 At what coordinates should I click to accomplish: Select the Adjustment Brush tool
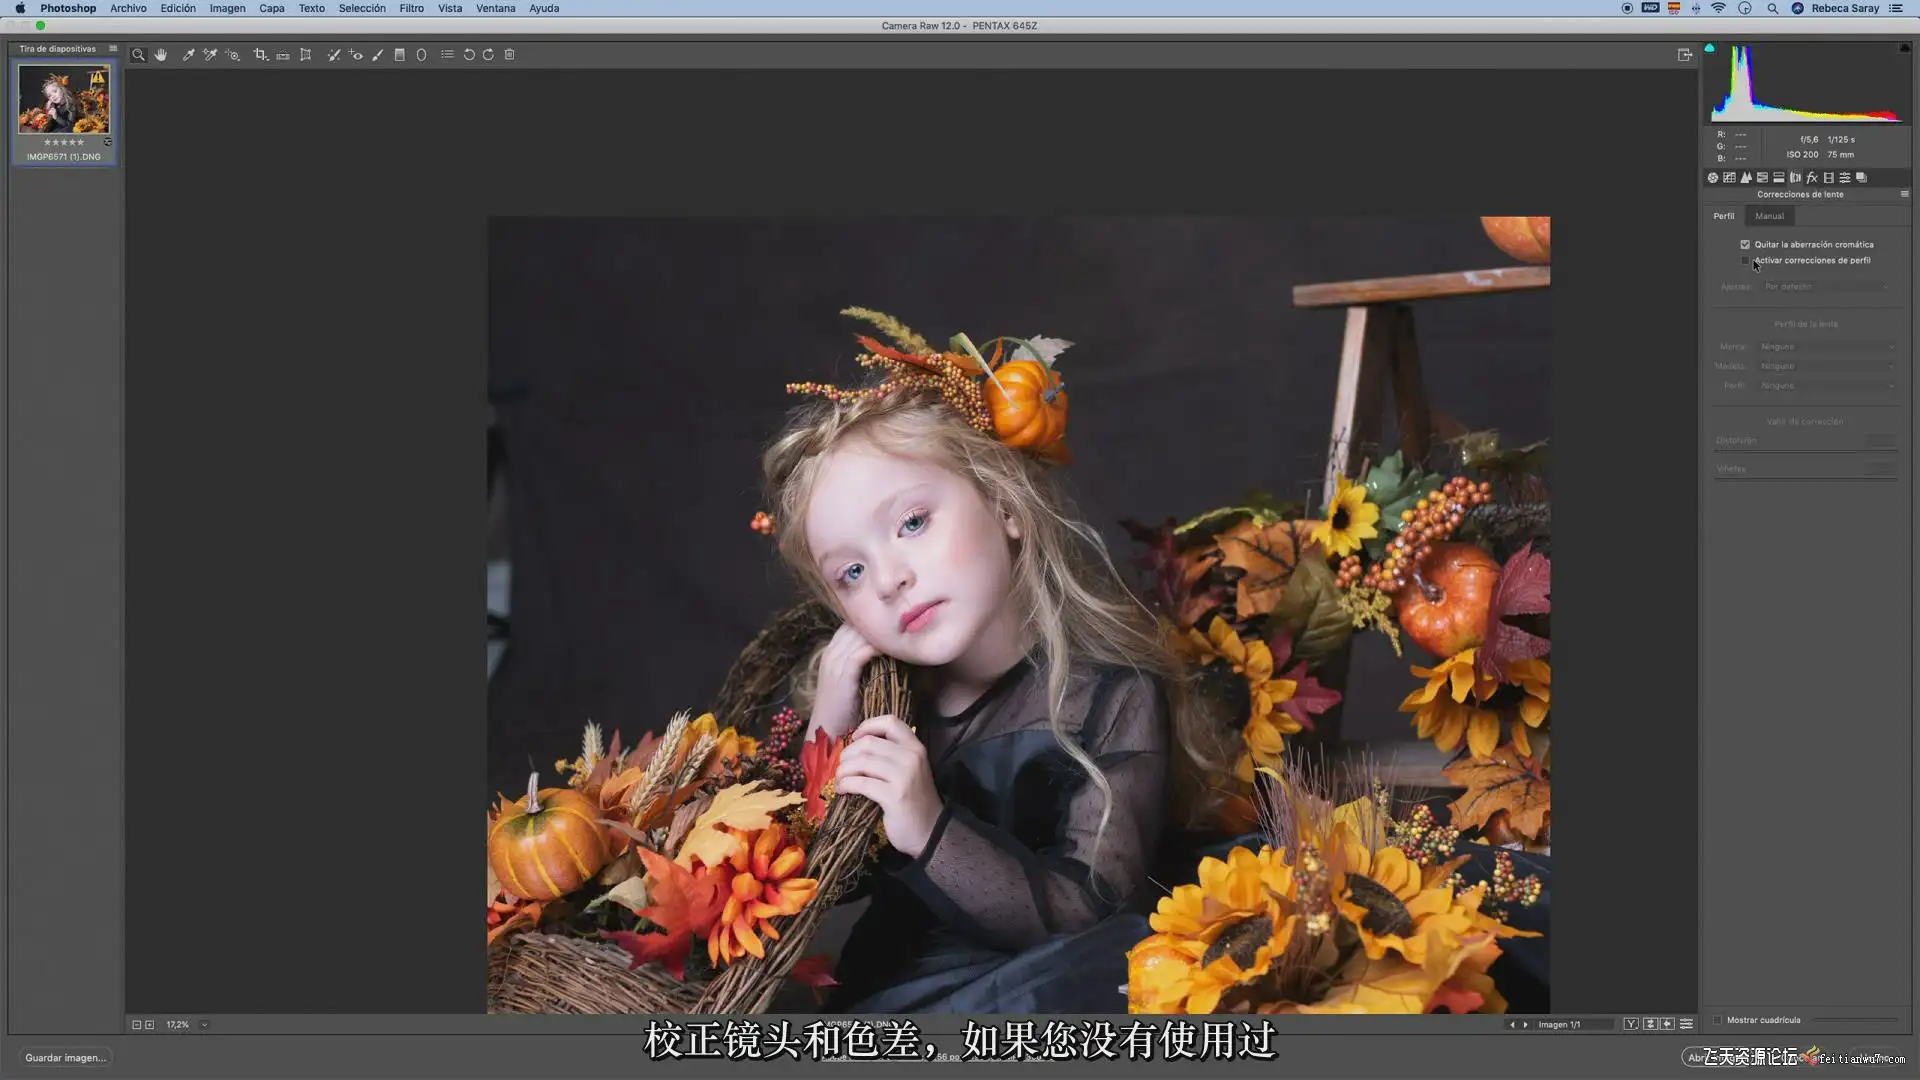coord(378,55)
